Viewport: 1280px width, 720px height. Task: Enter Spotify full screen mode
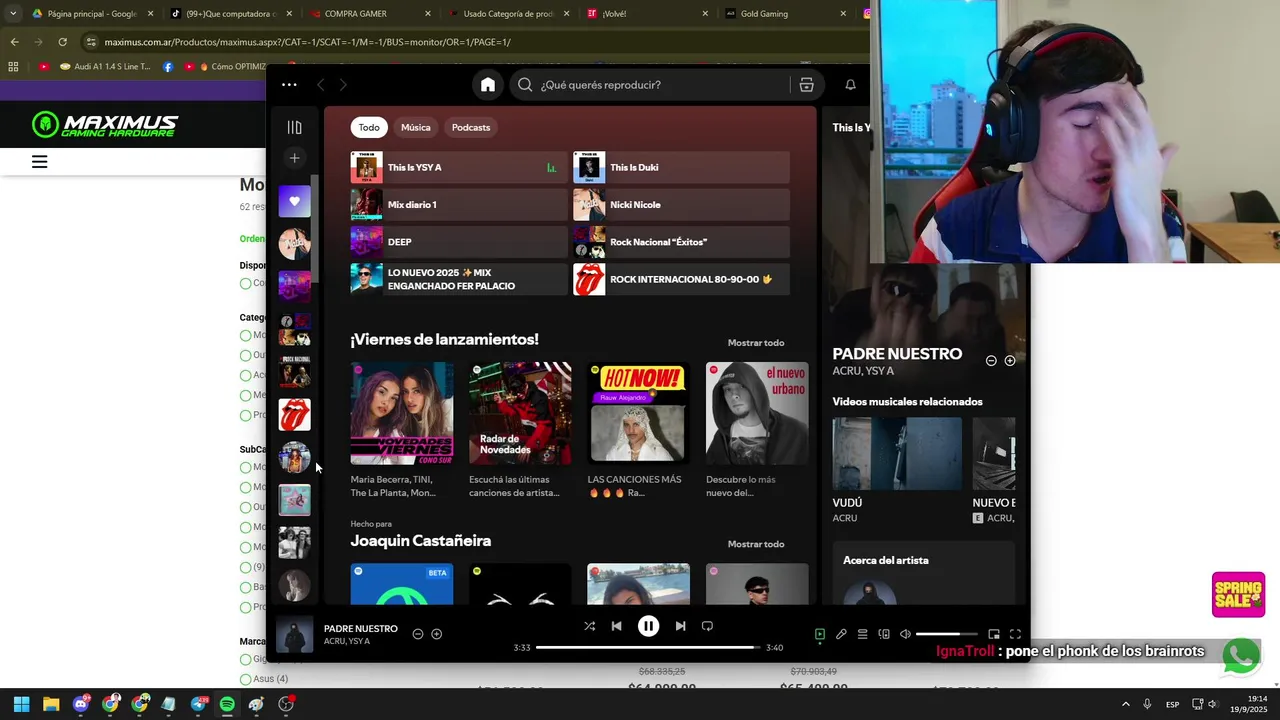pos(1015,634)
